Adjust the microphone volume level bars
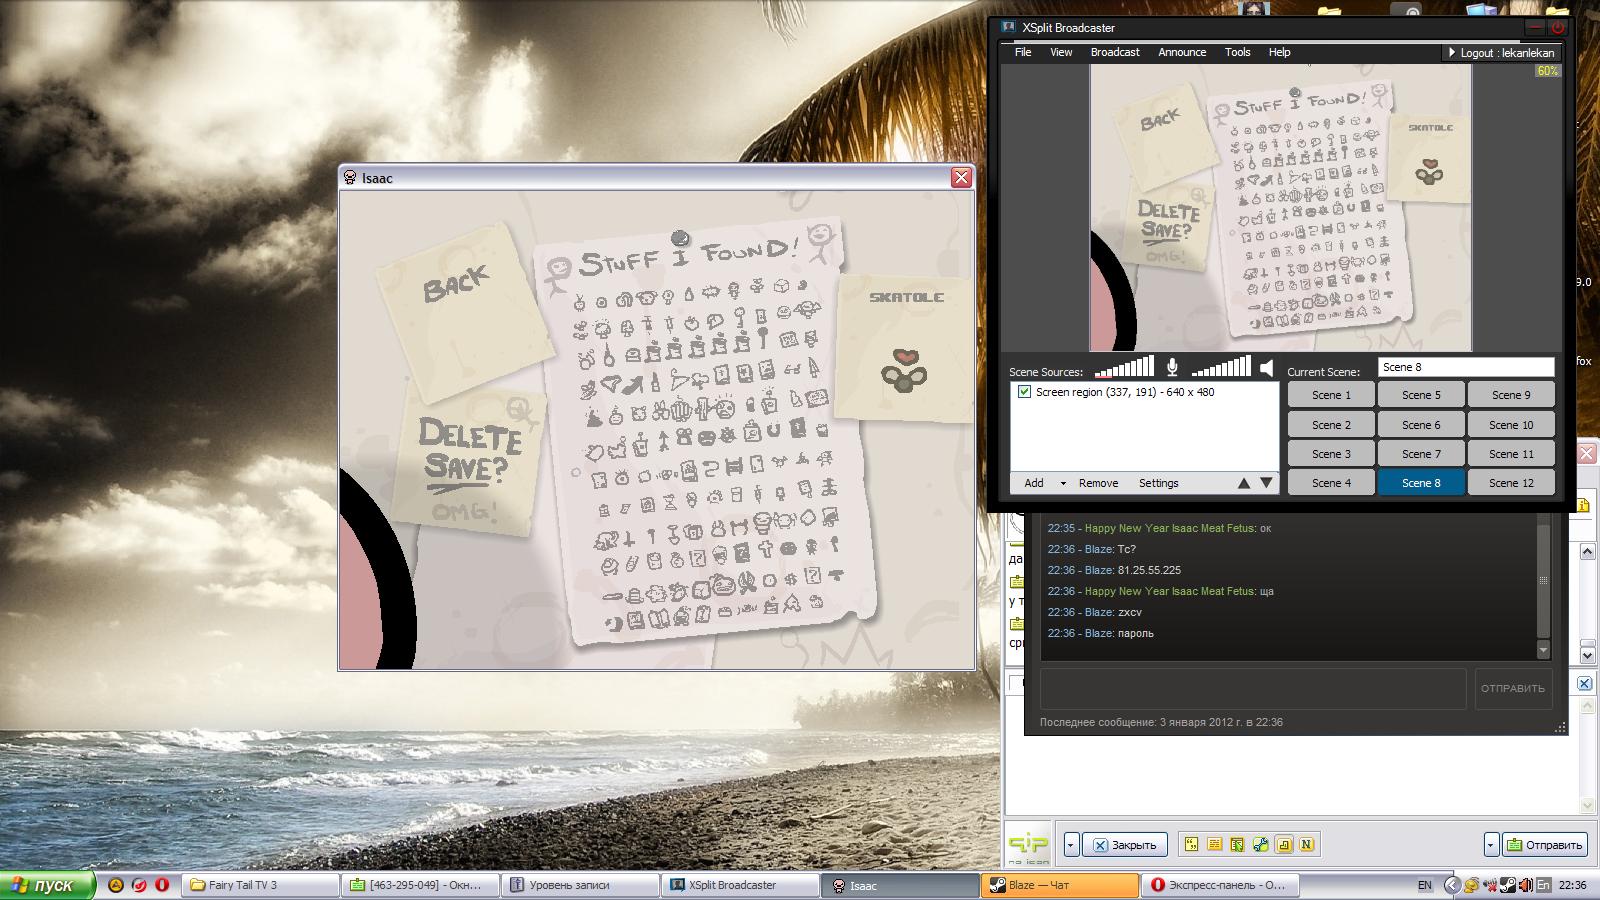 point(1124,367)
